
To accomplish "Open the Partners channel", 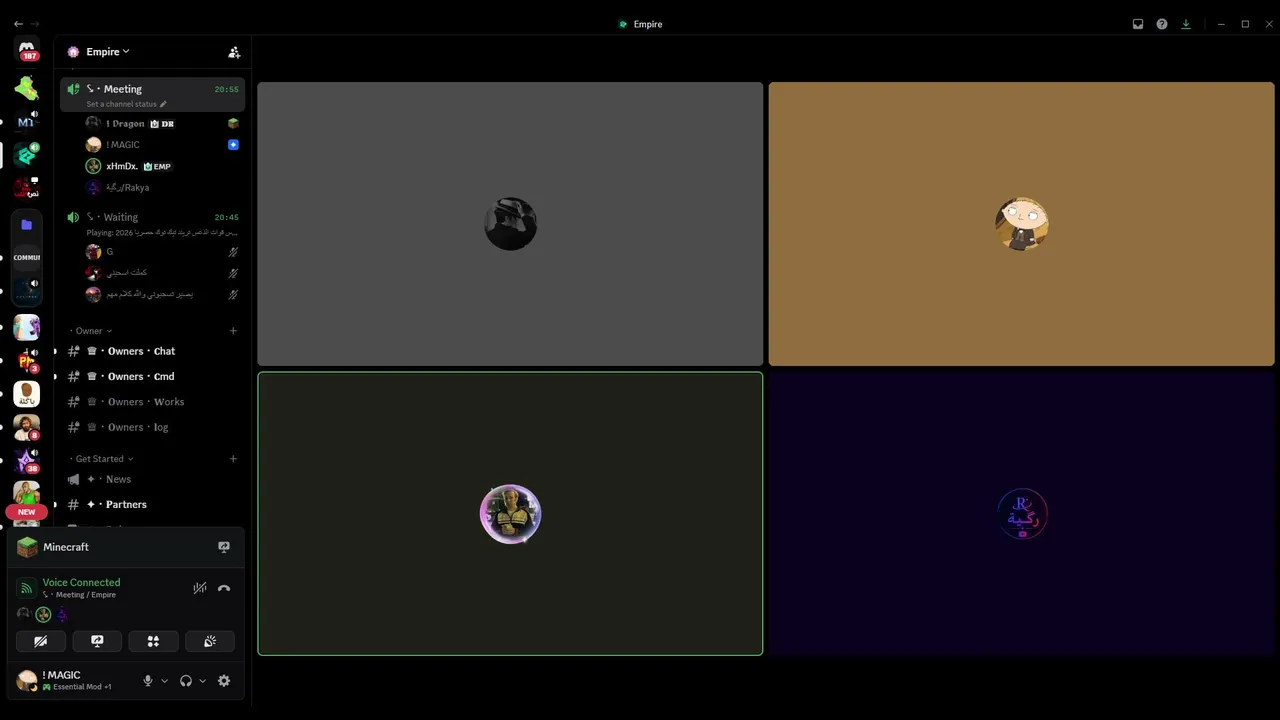I will (152, 505).
